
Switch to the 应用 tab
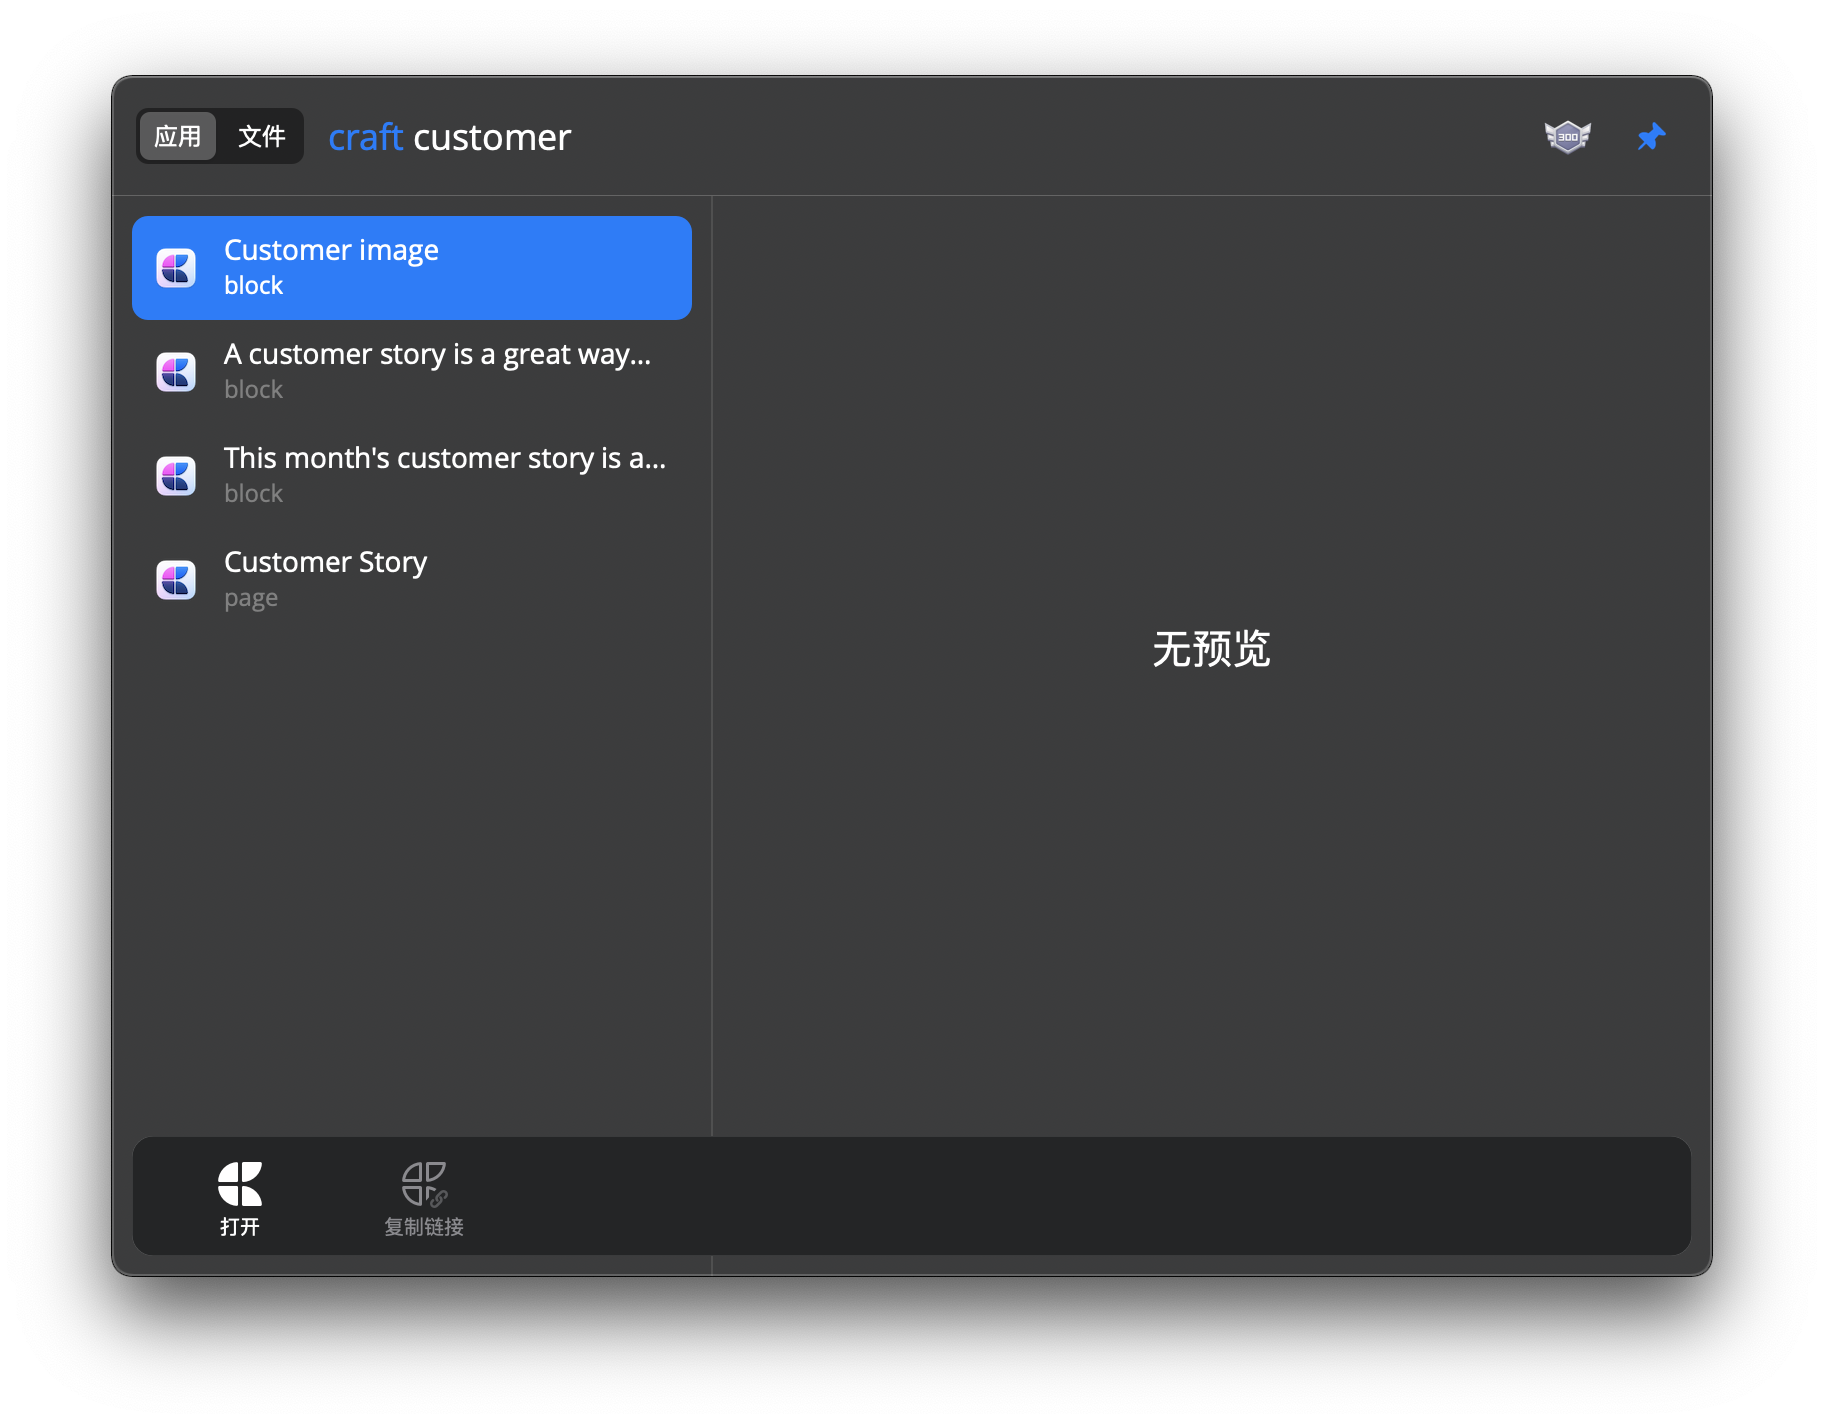[178, 136]
